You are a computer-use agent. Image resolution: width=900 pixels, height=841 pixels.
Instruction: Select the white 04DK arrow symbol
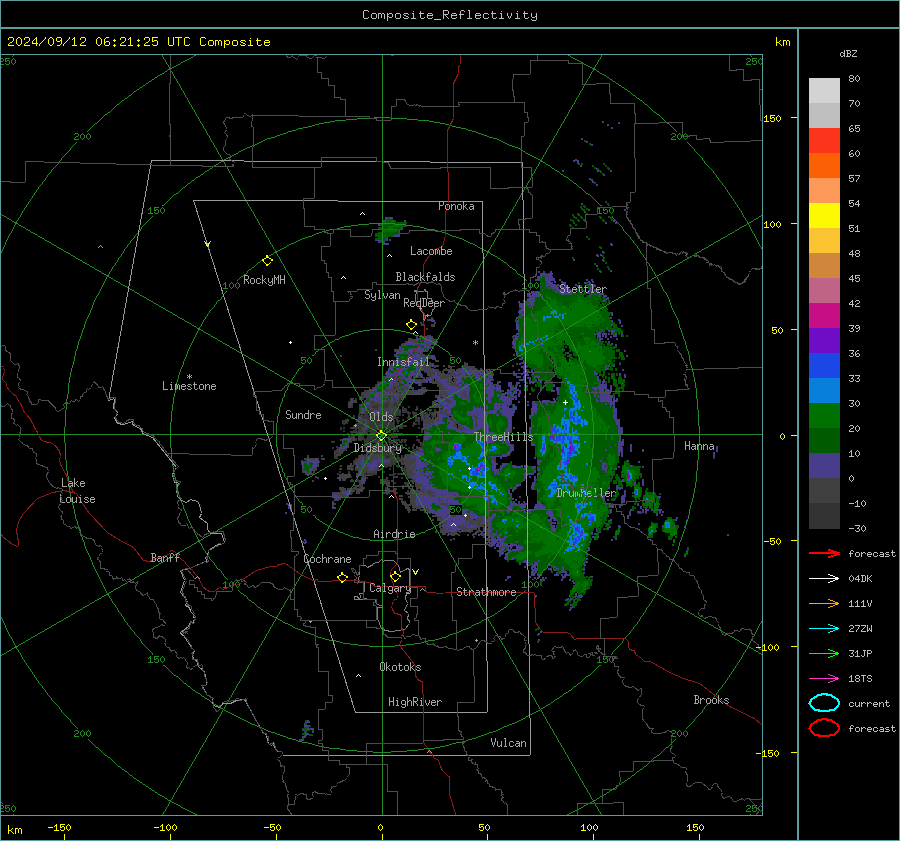click(824, 578)
